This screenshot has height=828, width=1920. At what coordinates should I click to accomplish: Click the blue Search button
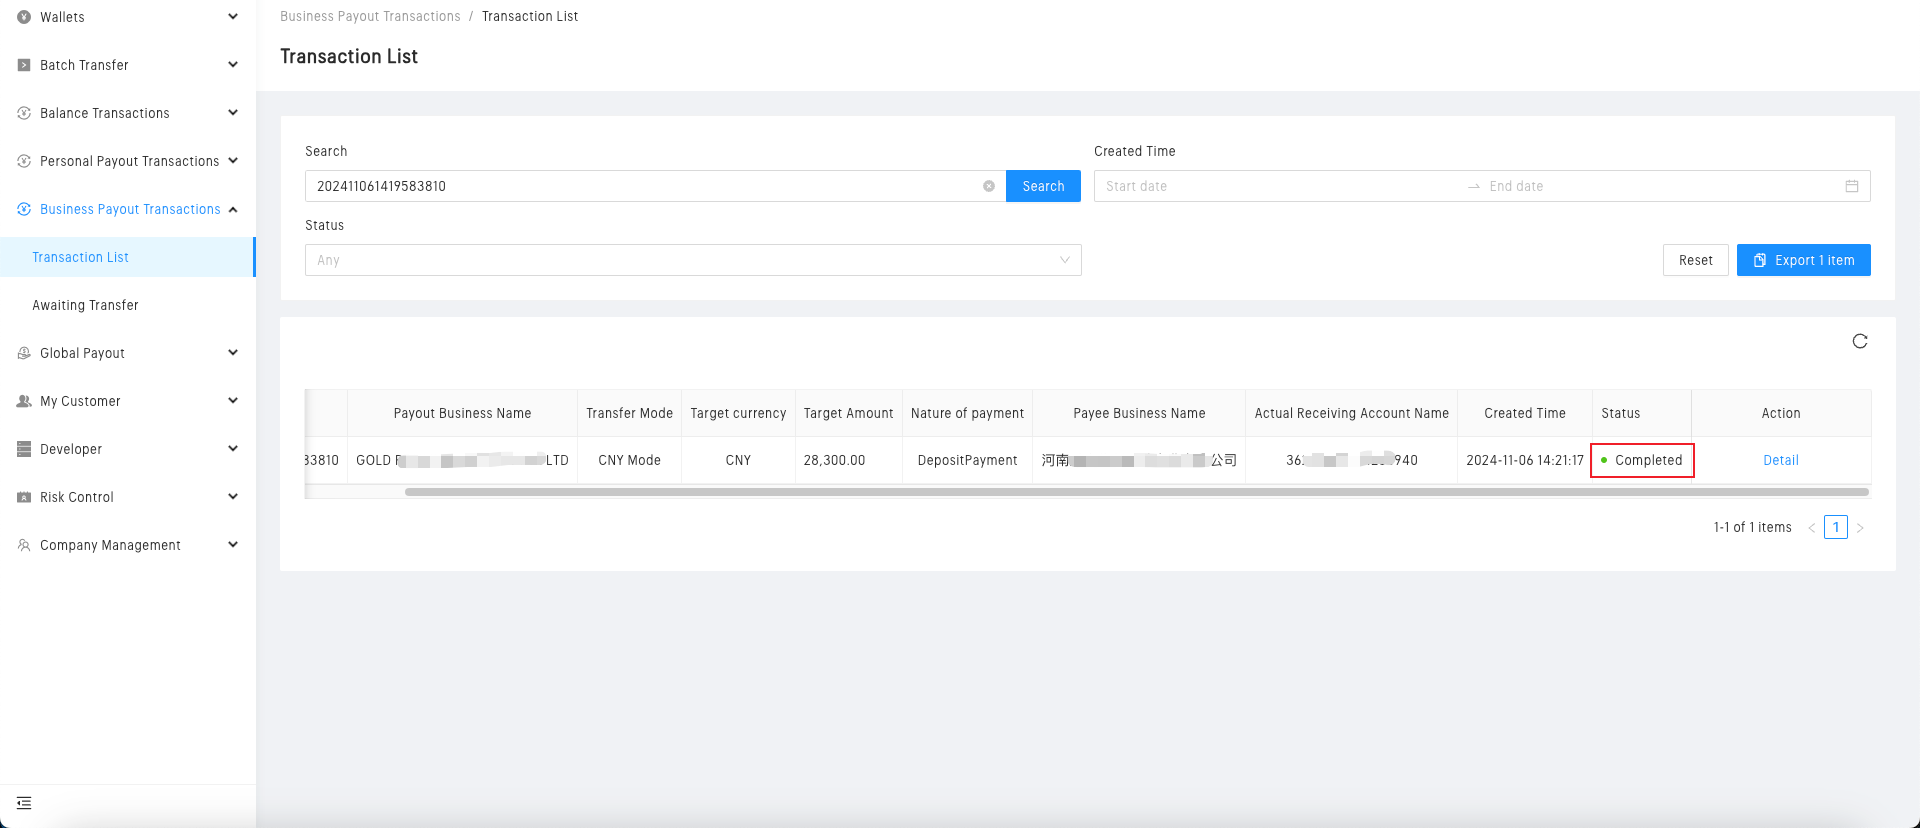[1043, 186]
